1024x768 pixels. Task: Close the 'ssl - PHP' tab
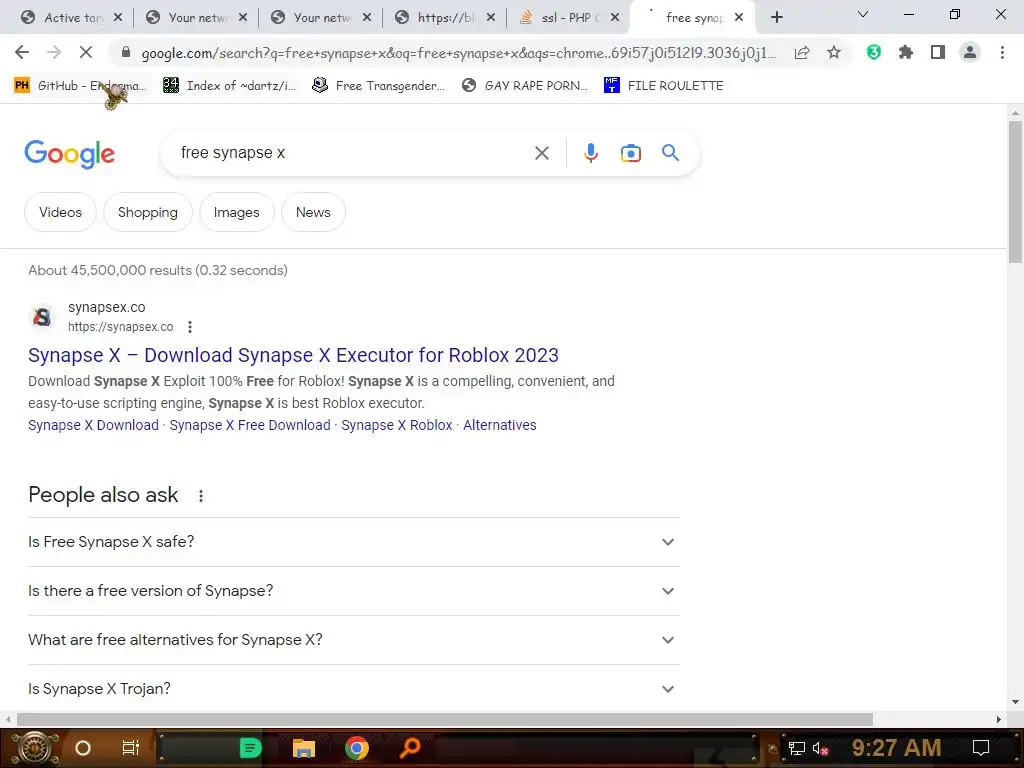(x=615, y=18)
